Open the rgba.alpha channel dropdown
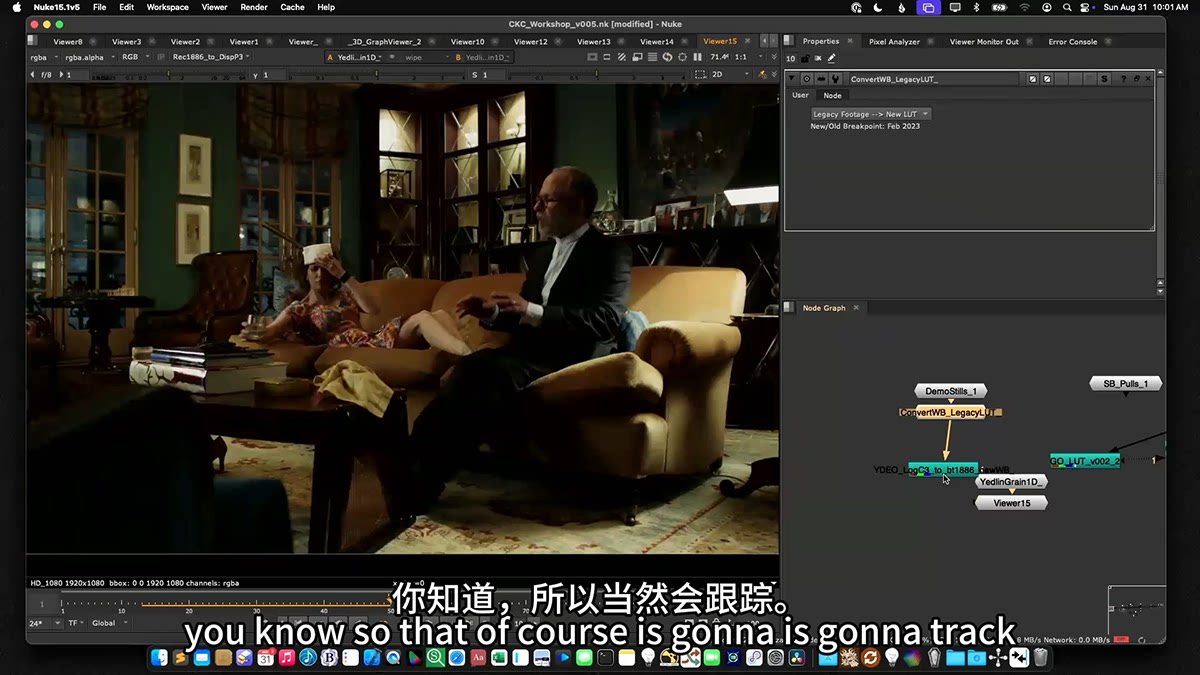 point(90,57)
